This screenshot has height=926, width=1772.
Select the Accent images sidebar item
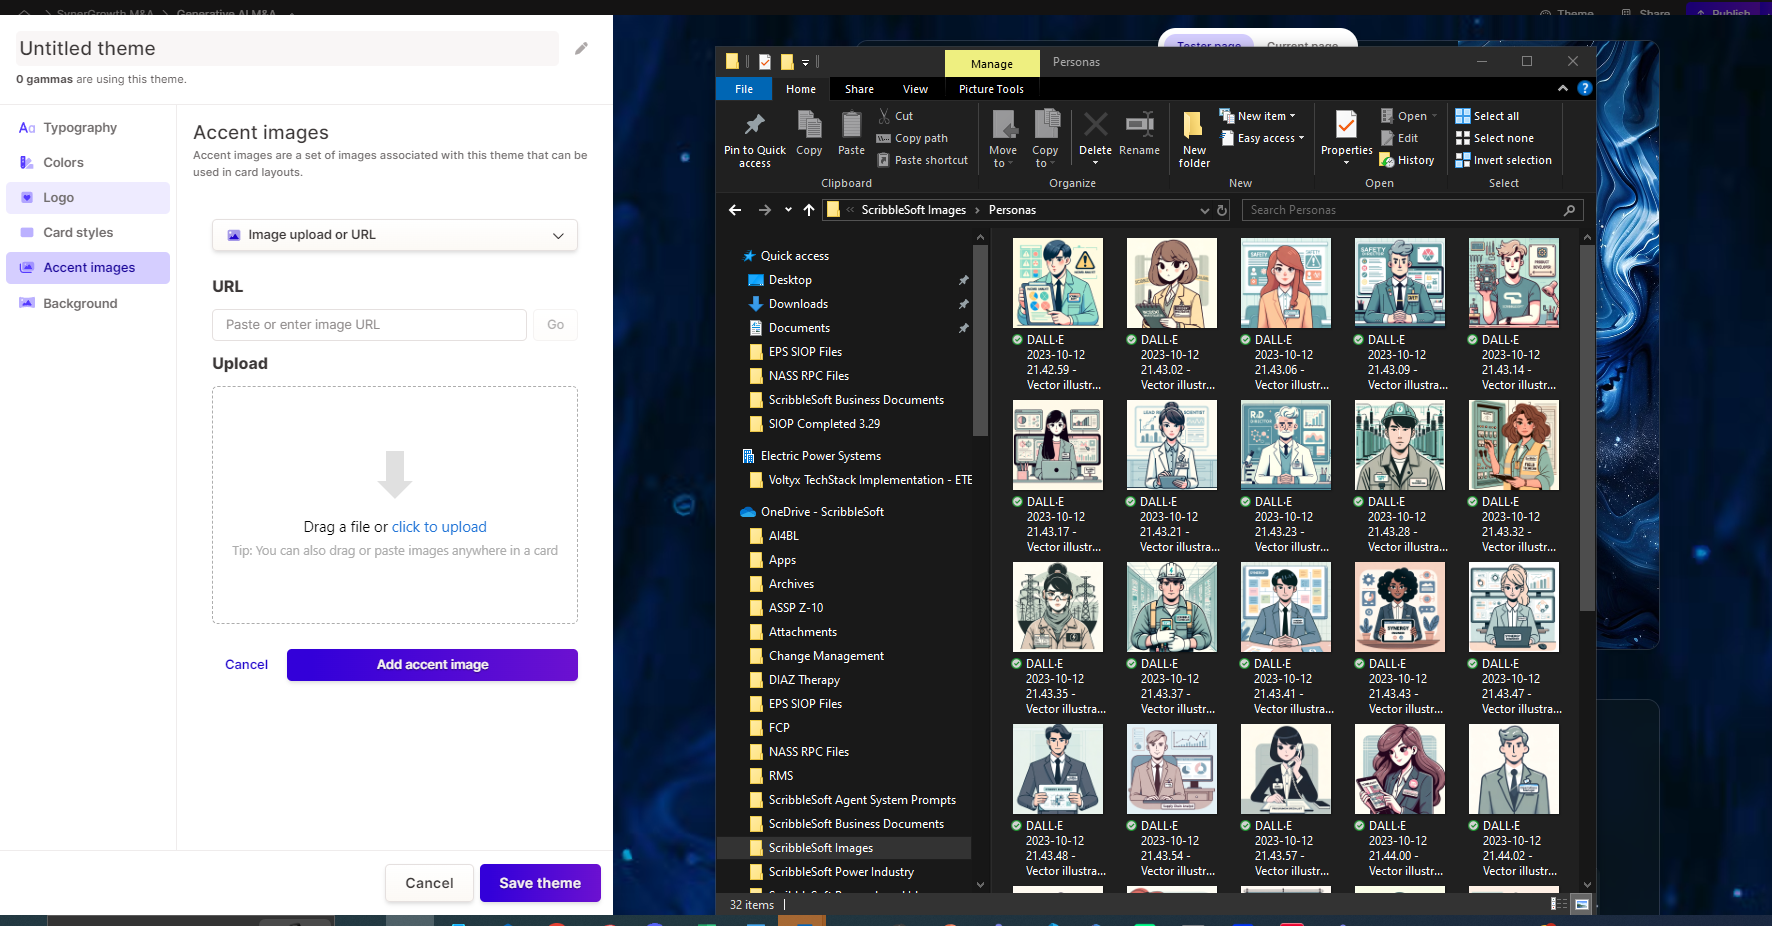[x=88, y=268]
